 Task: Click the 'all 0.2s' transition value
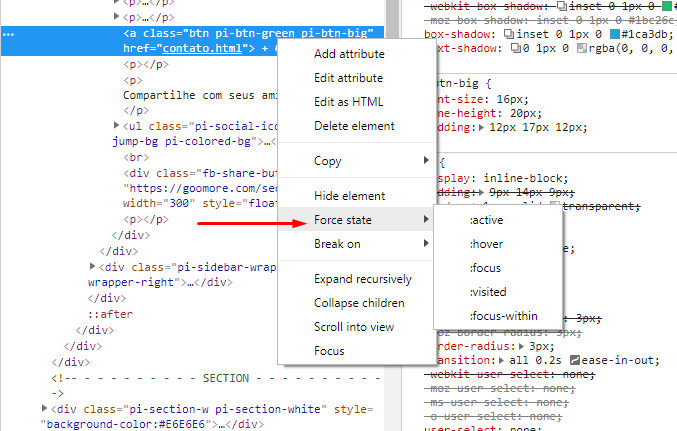point(534,360)
